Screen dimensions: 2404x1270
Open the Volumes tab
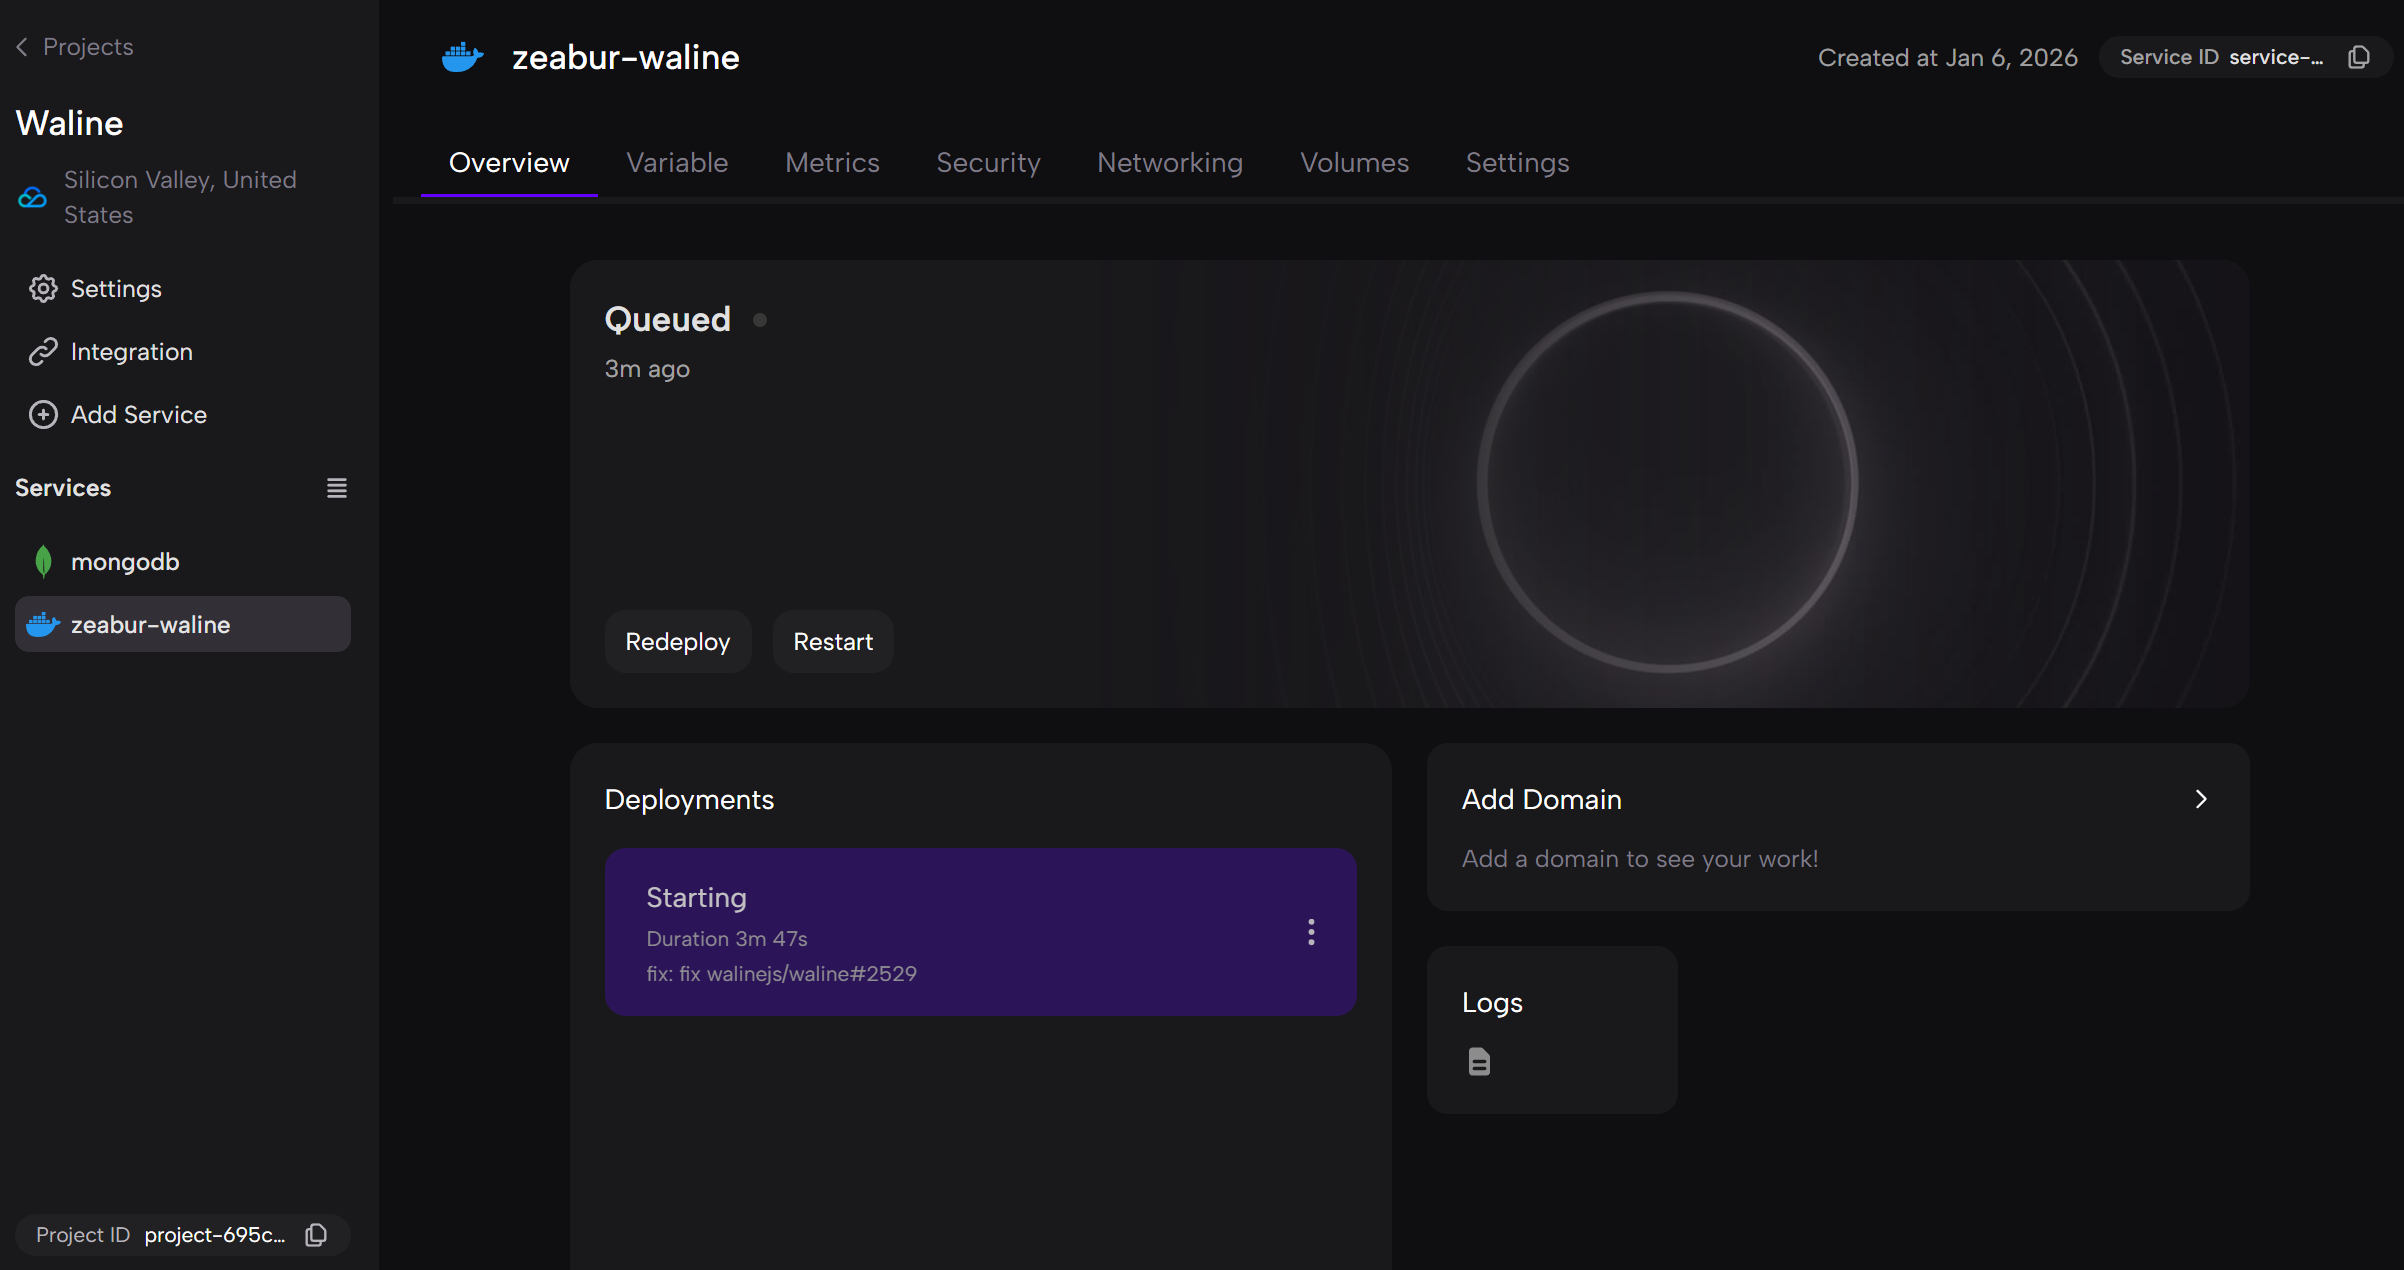1354,163
